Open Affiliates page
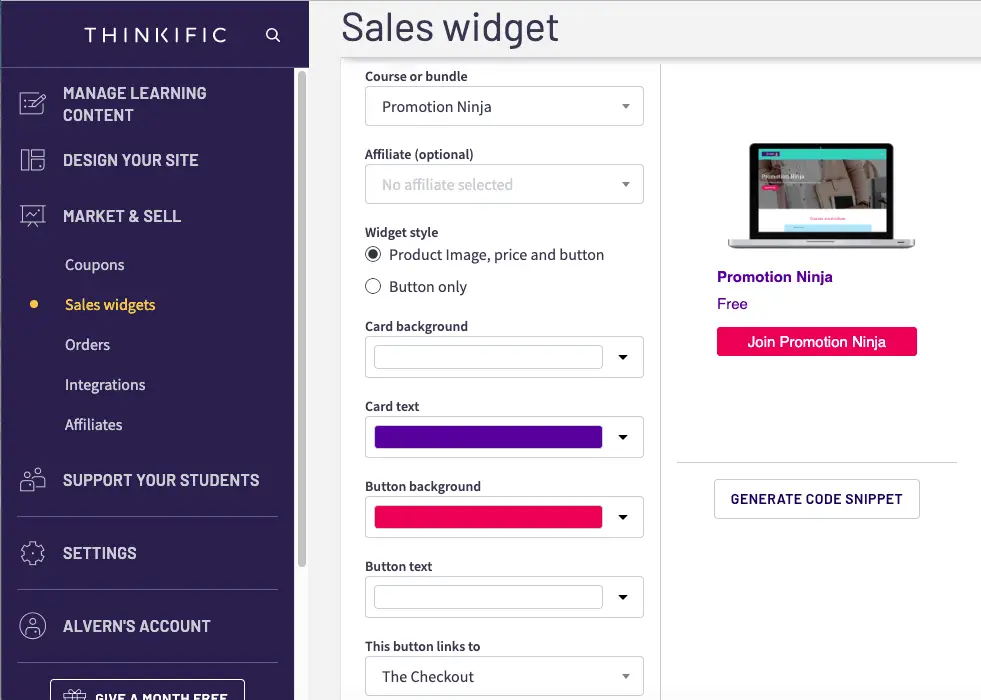 pyautogui.click(x=94, y=425)
